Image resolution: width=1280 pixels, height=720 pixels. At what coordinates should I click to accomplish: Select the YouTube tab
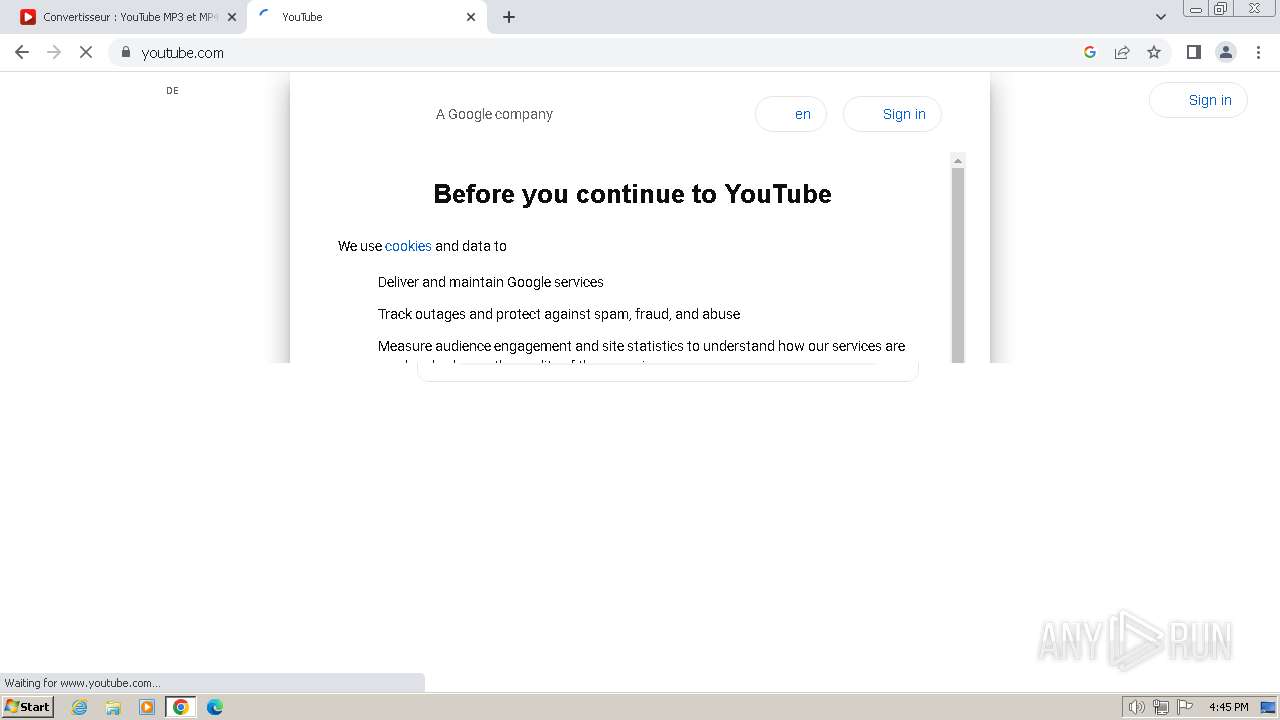tap(367, 17)
